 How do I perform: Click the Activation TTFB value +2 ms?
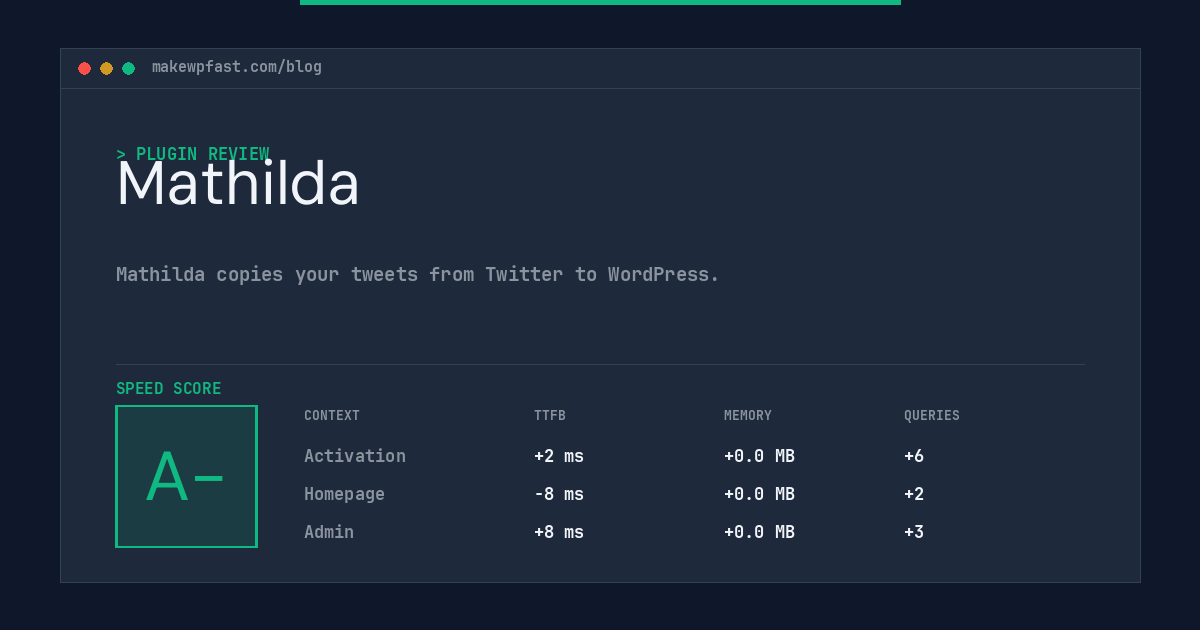point(559,456)
